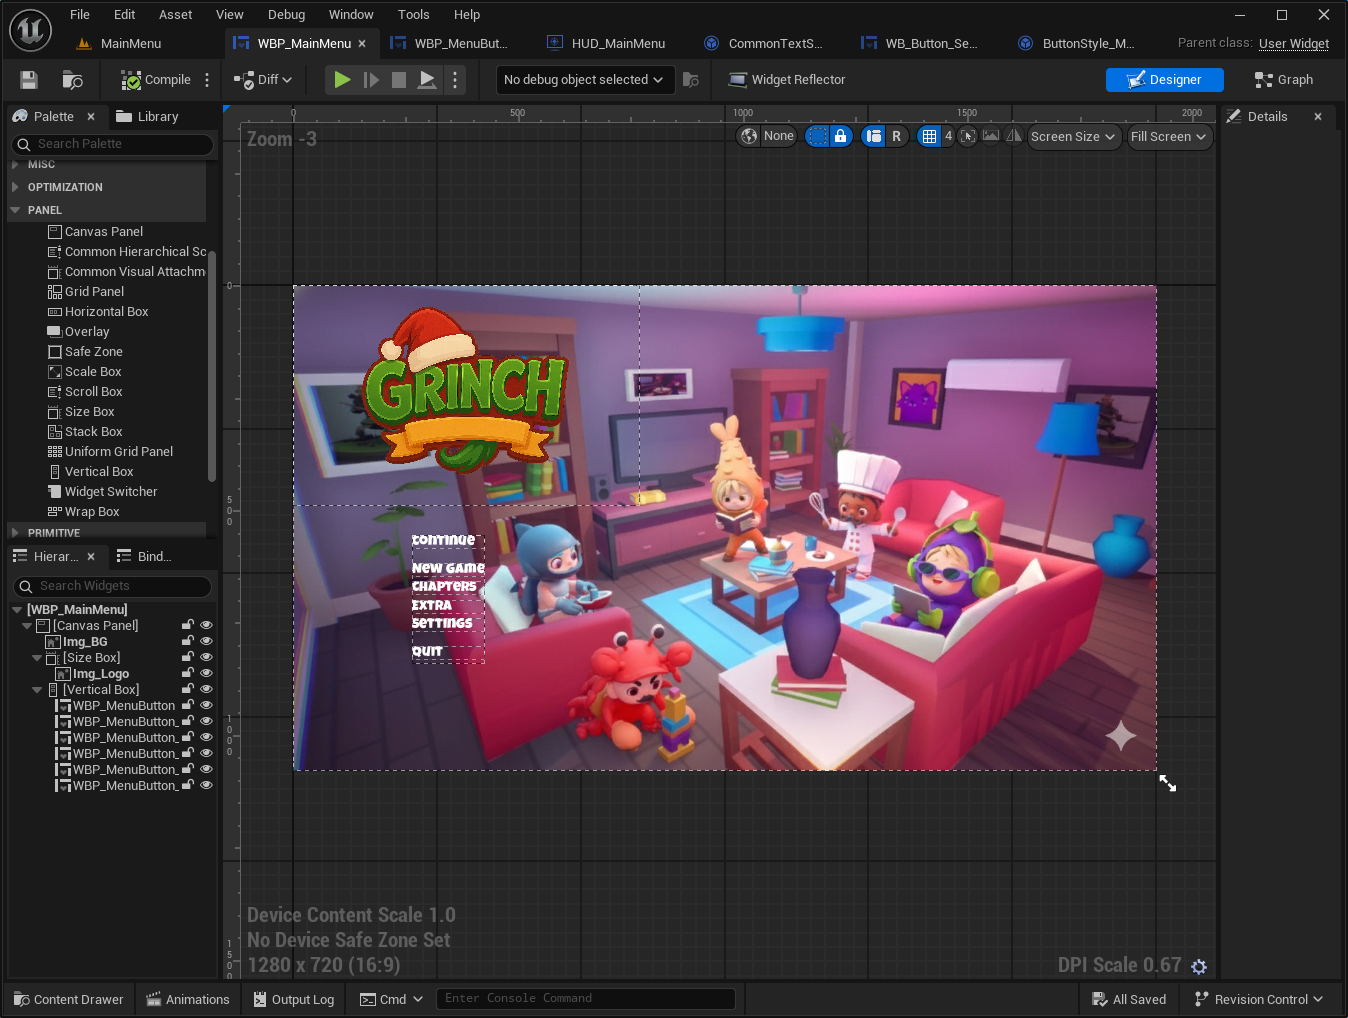Viewport: 1348px width, 1018px height.
Task: Open the debug object selection dropdown
Action: coord(584,80)
